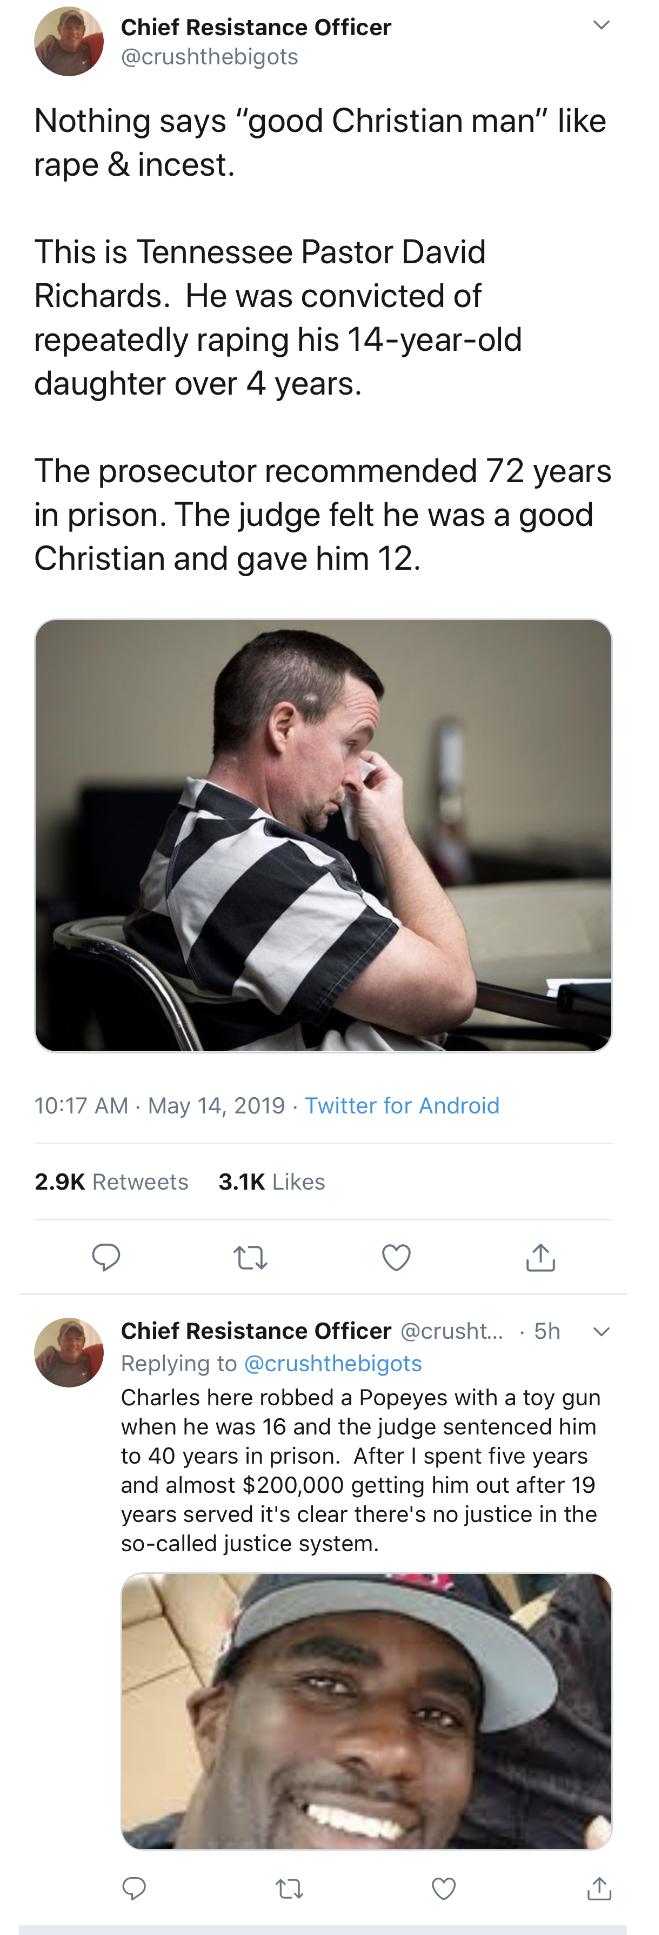Open the main tweet options chevron
The height and width of the screenshot is (1935, 659).
point(601,27)
